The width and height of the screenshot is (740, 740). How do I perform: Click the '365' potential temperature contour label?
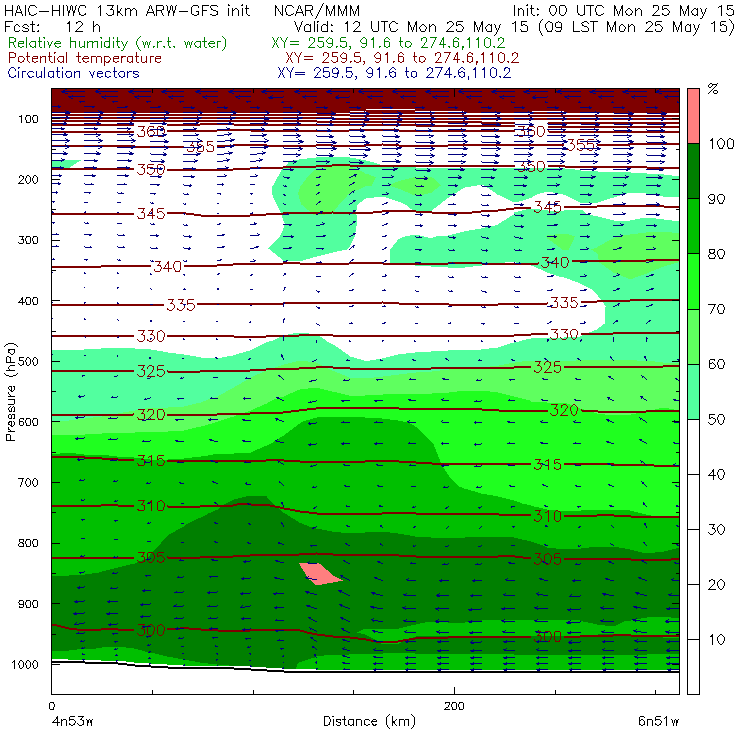pyautogui.click(x=201, y=147)
